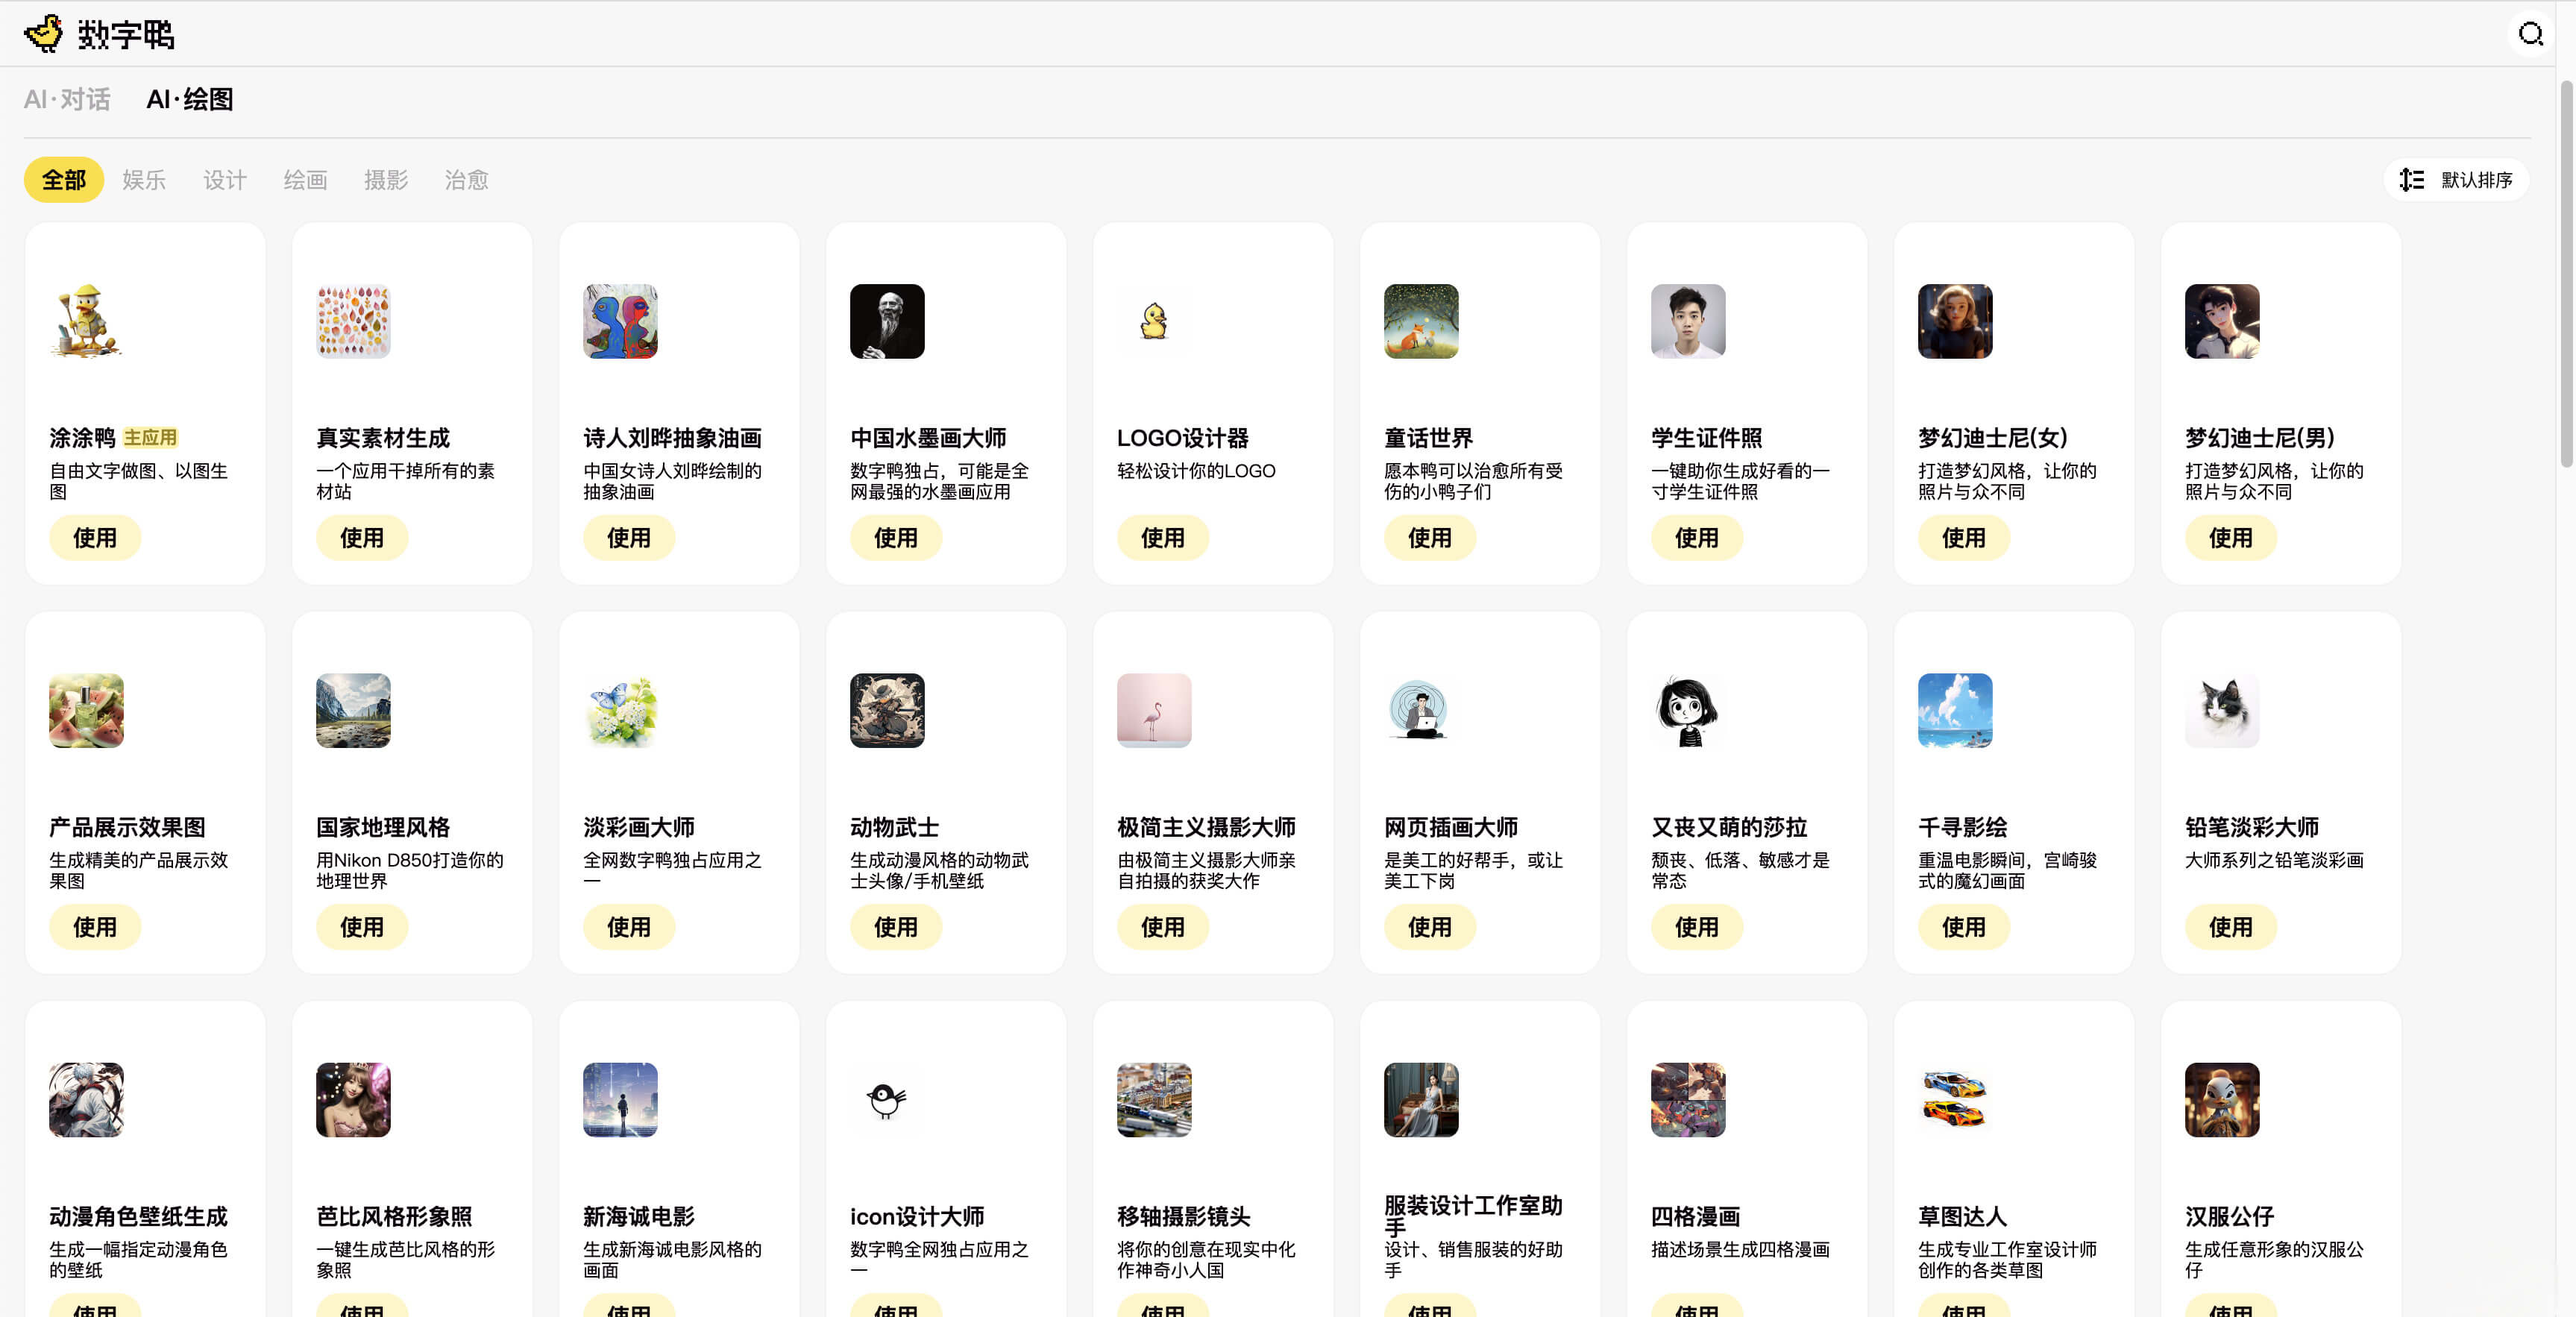Click the 数字鸭 duck logo
The image size is (2576, 1317).
pos(44,34)
